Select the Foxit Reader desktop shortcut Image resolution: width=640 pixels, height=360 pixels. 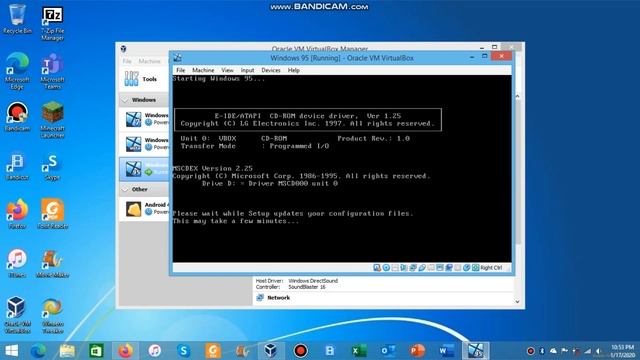click(x=52, y=214)
